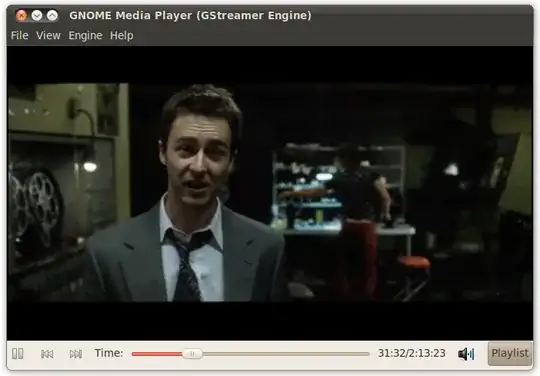Image resolution: width=540 pixels, height=376 pixels.
Task: Click the played red portion of the seek bar
Action: tap(157, 354)
